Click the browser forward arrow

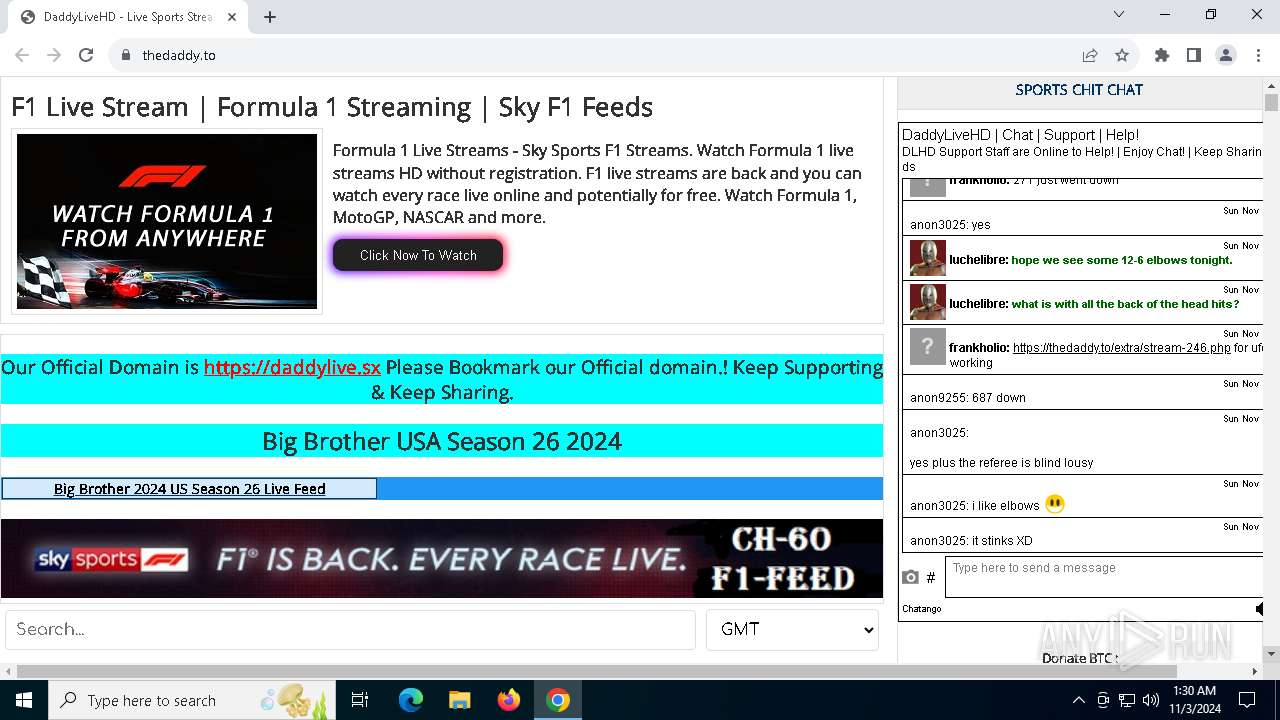(54, 55)
